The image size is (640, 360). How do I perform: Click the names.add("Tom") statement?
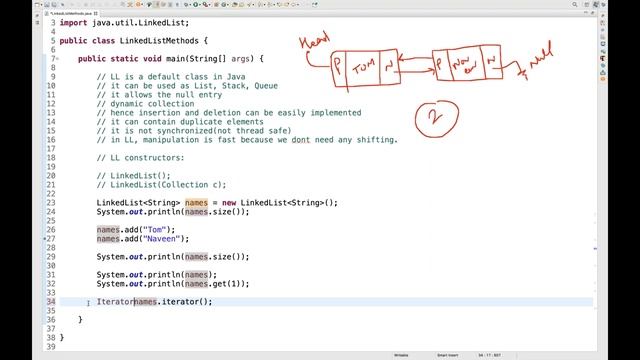click(136, 230)
